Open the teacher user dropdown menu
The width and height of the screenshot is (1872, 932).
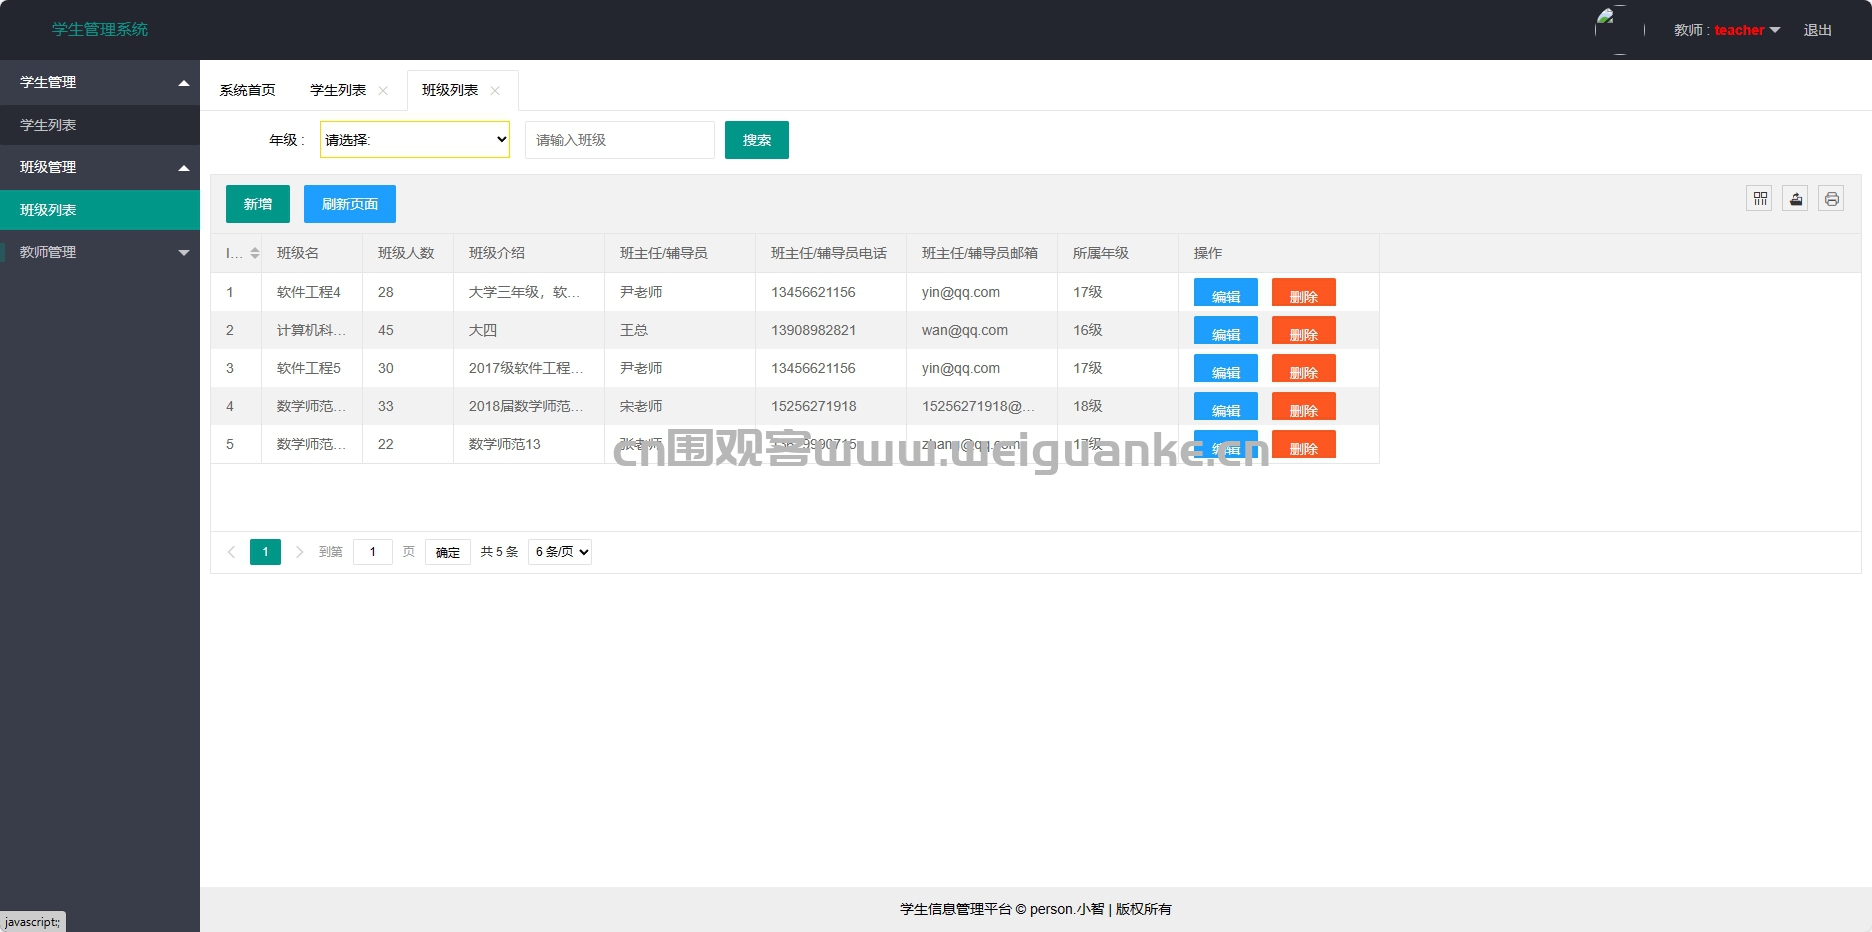[x=1727, y=30]
